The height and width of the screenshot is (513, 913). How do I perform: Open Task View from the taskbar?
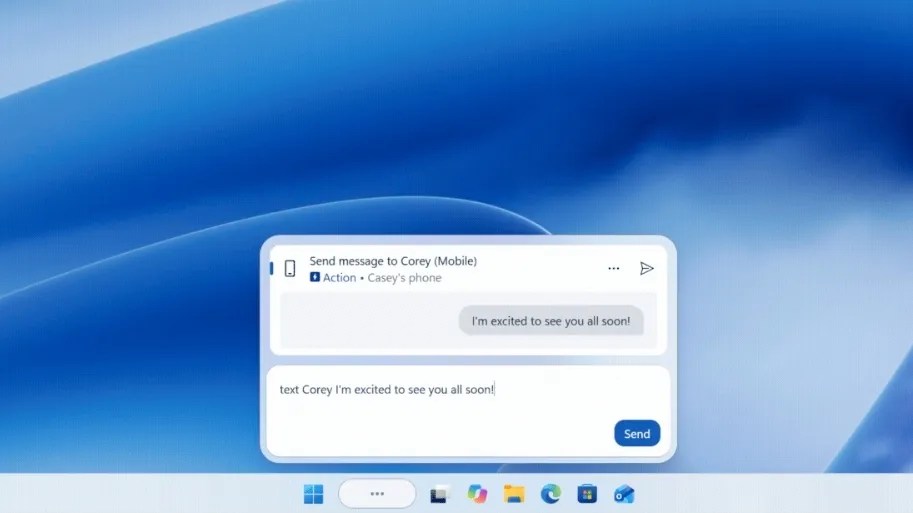[440, 494]
